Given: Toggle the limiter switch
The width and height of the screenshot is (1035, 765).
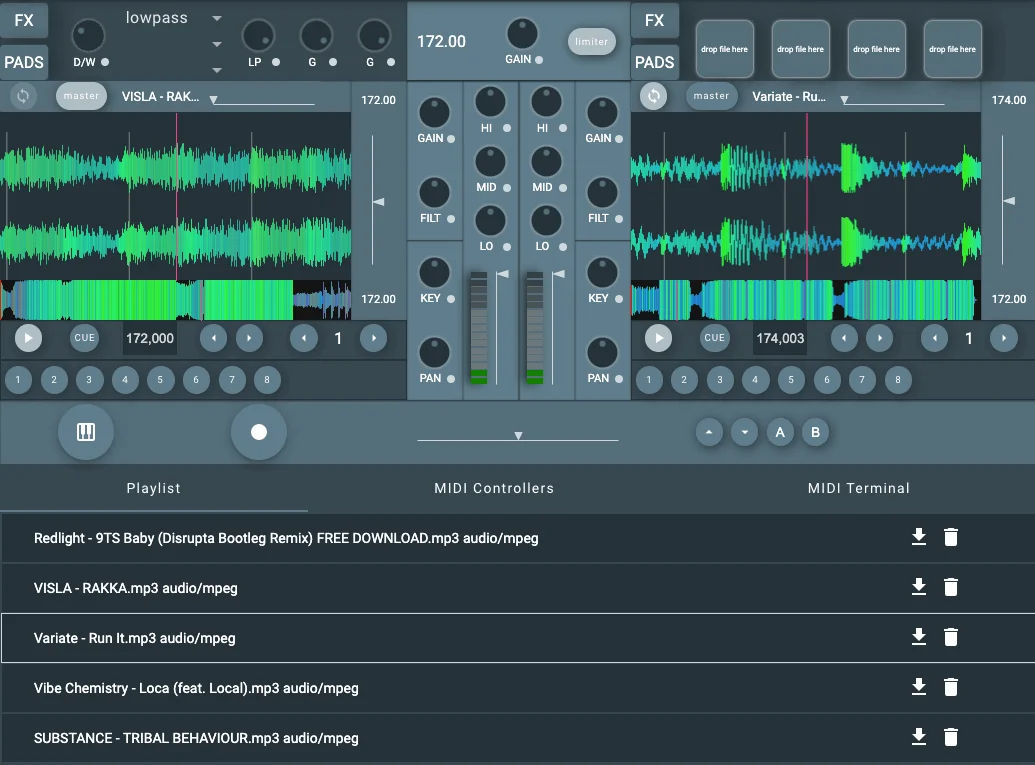Looking at the screenshot, I should tap(591, 42).
